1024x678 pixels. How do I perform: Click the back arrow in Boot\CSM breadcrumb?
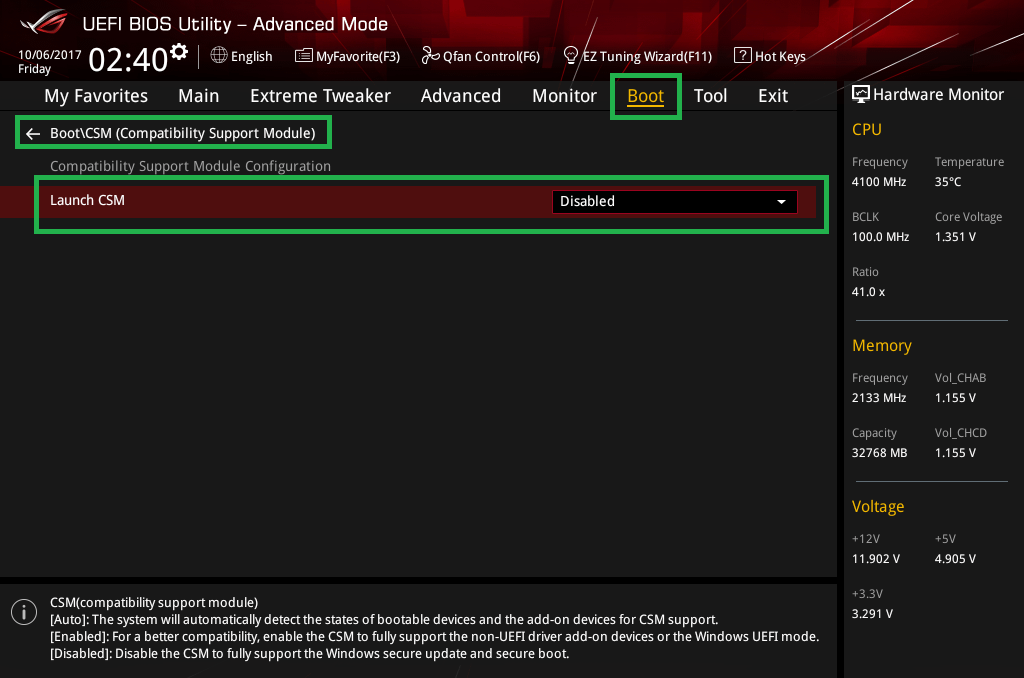33,134
